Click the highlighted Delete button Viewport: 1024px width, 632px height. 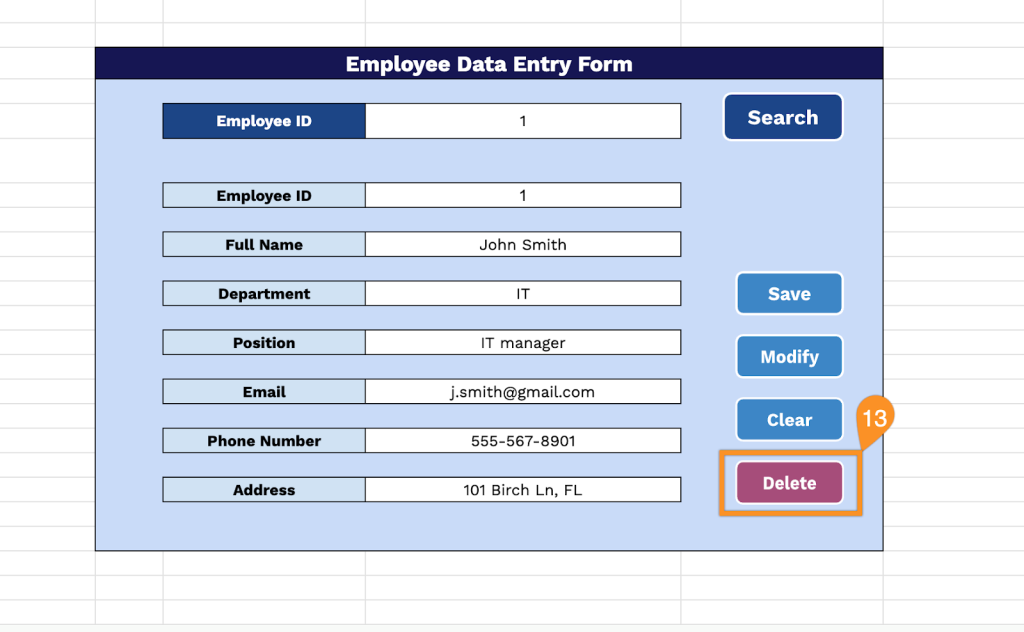[789, 483]
